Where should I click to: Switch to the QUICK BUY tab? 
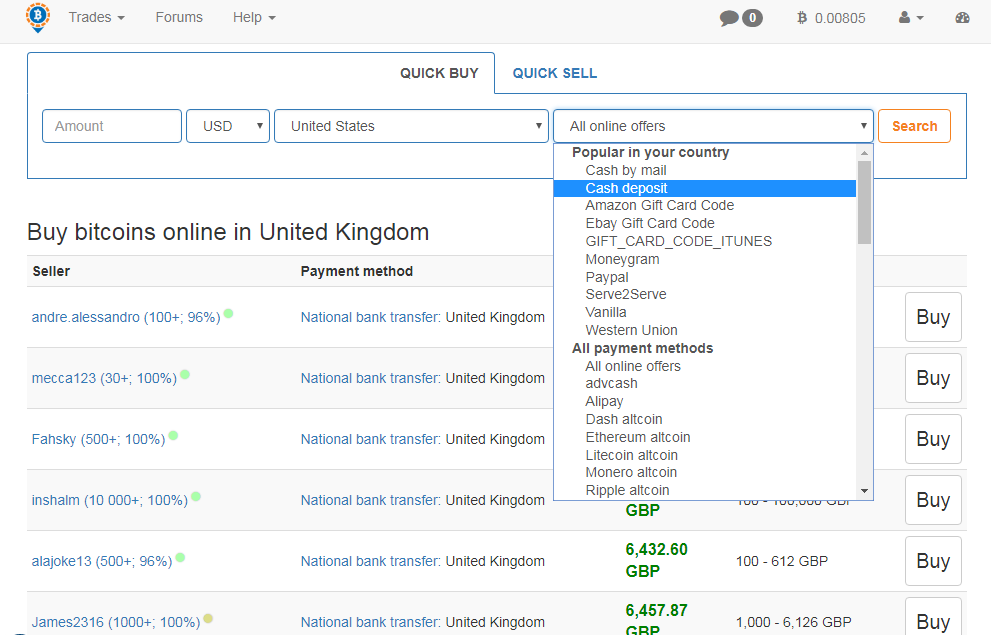439,73
